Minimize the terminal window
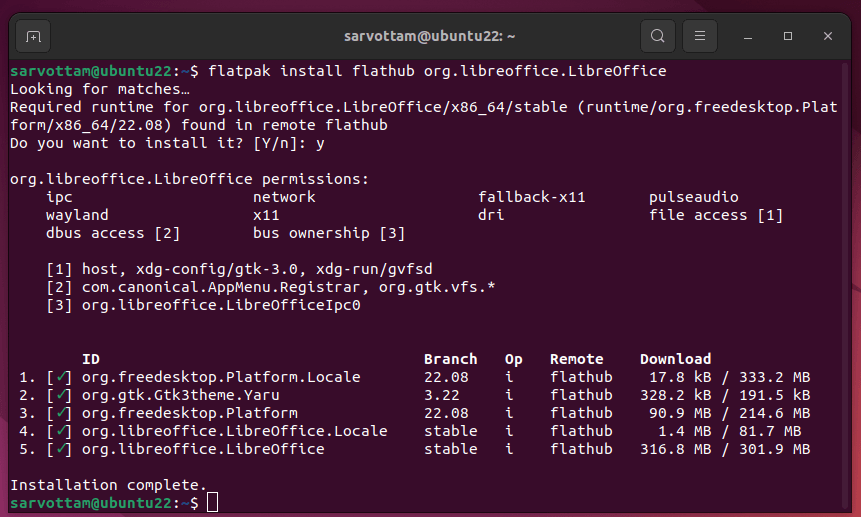The height and width of the screenshot is (517, 861). click(x=747, y=36)
